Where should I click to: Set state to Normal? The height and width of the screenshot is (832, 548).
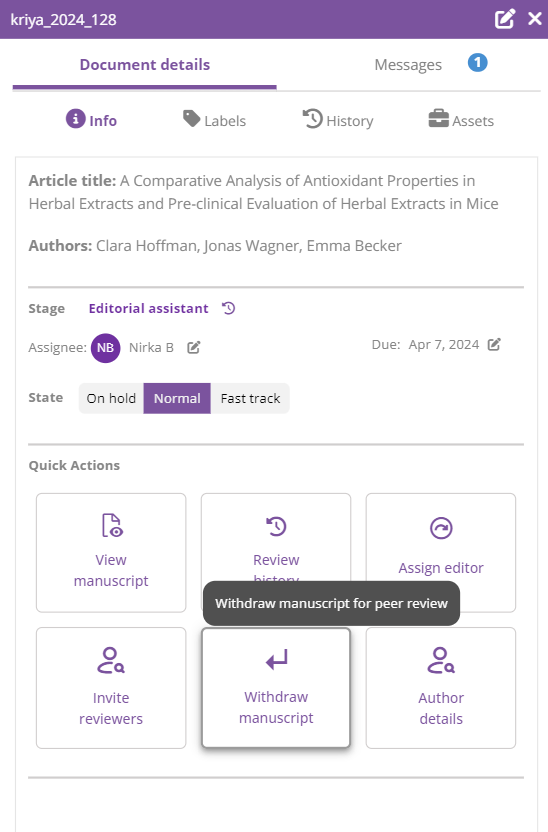tap(177, 398)
